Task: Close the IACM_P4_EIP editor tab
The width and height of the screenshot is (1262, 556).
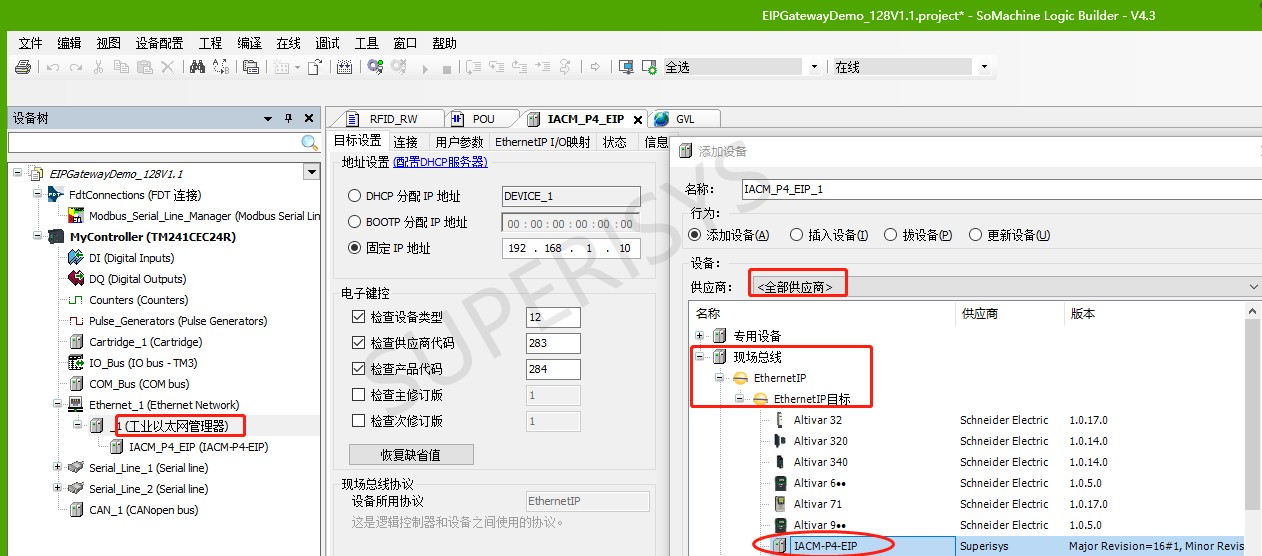Action: pyautogui.click(x=636, y=119)
